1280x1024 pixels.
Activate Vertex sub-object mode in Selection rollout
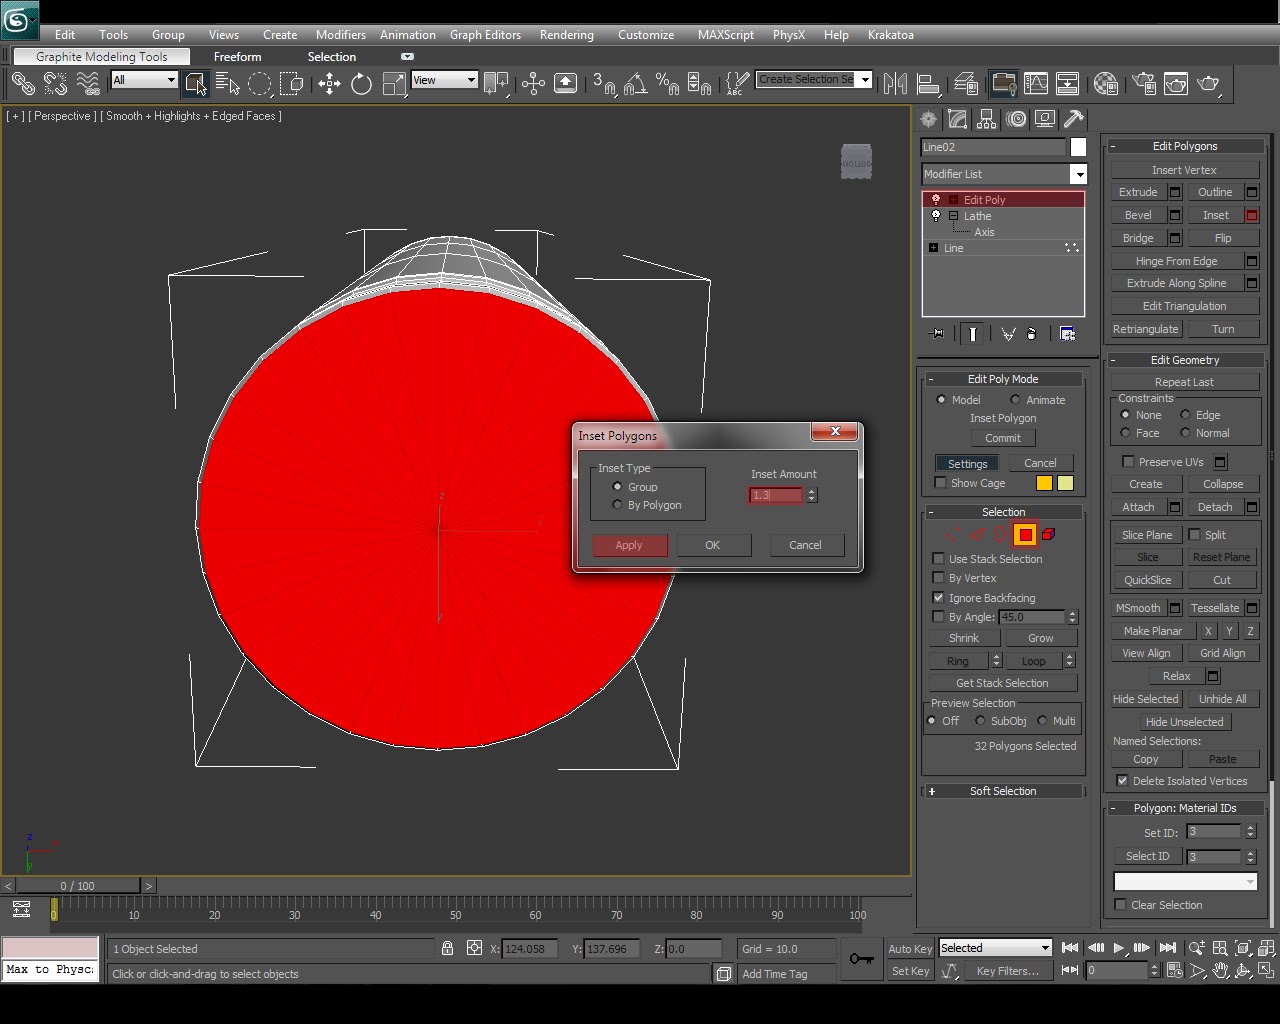click(953, 535)
